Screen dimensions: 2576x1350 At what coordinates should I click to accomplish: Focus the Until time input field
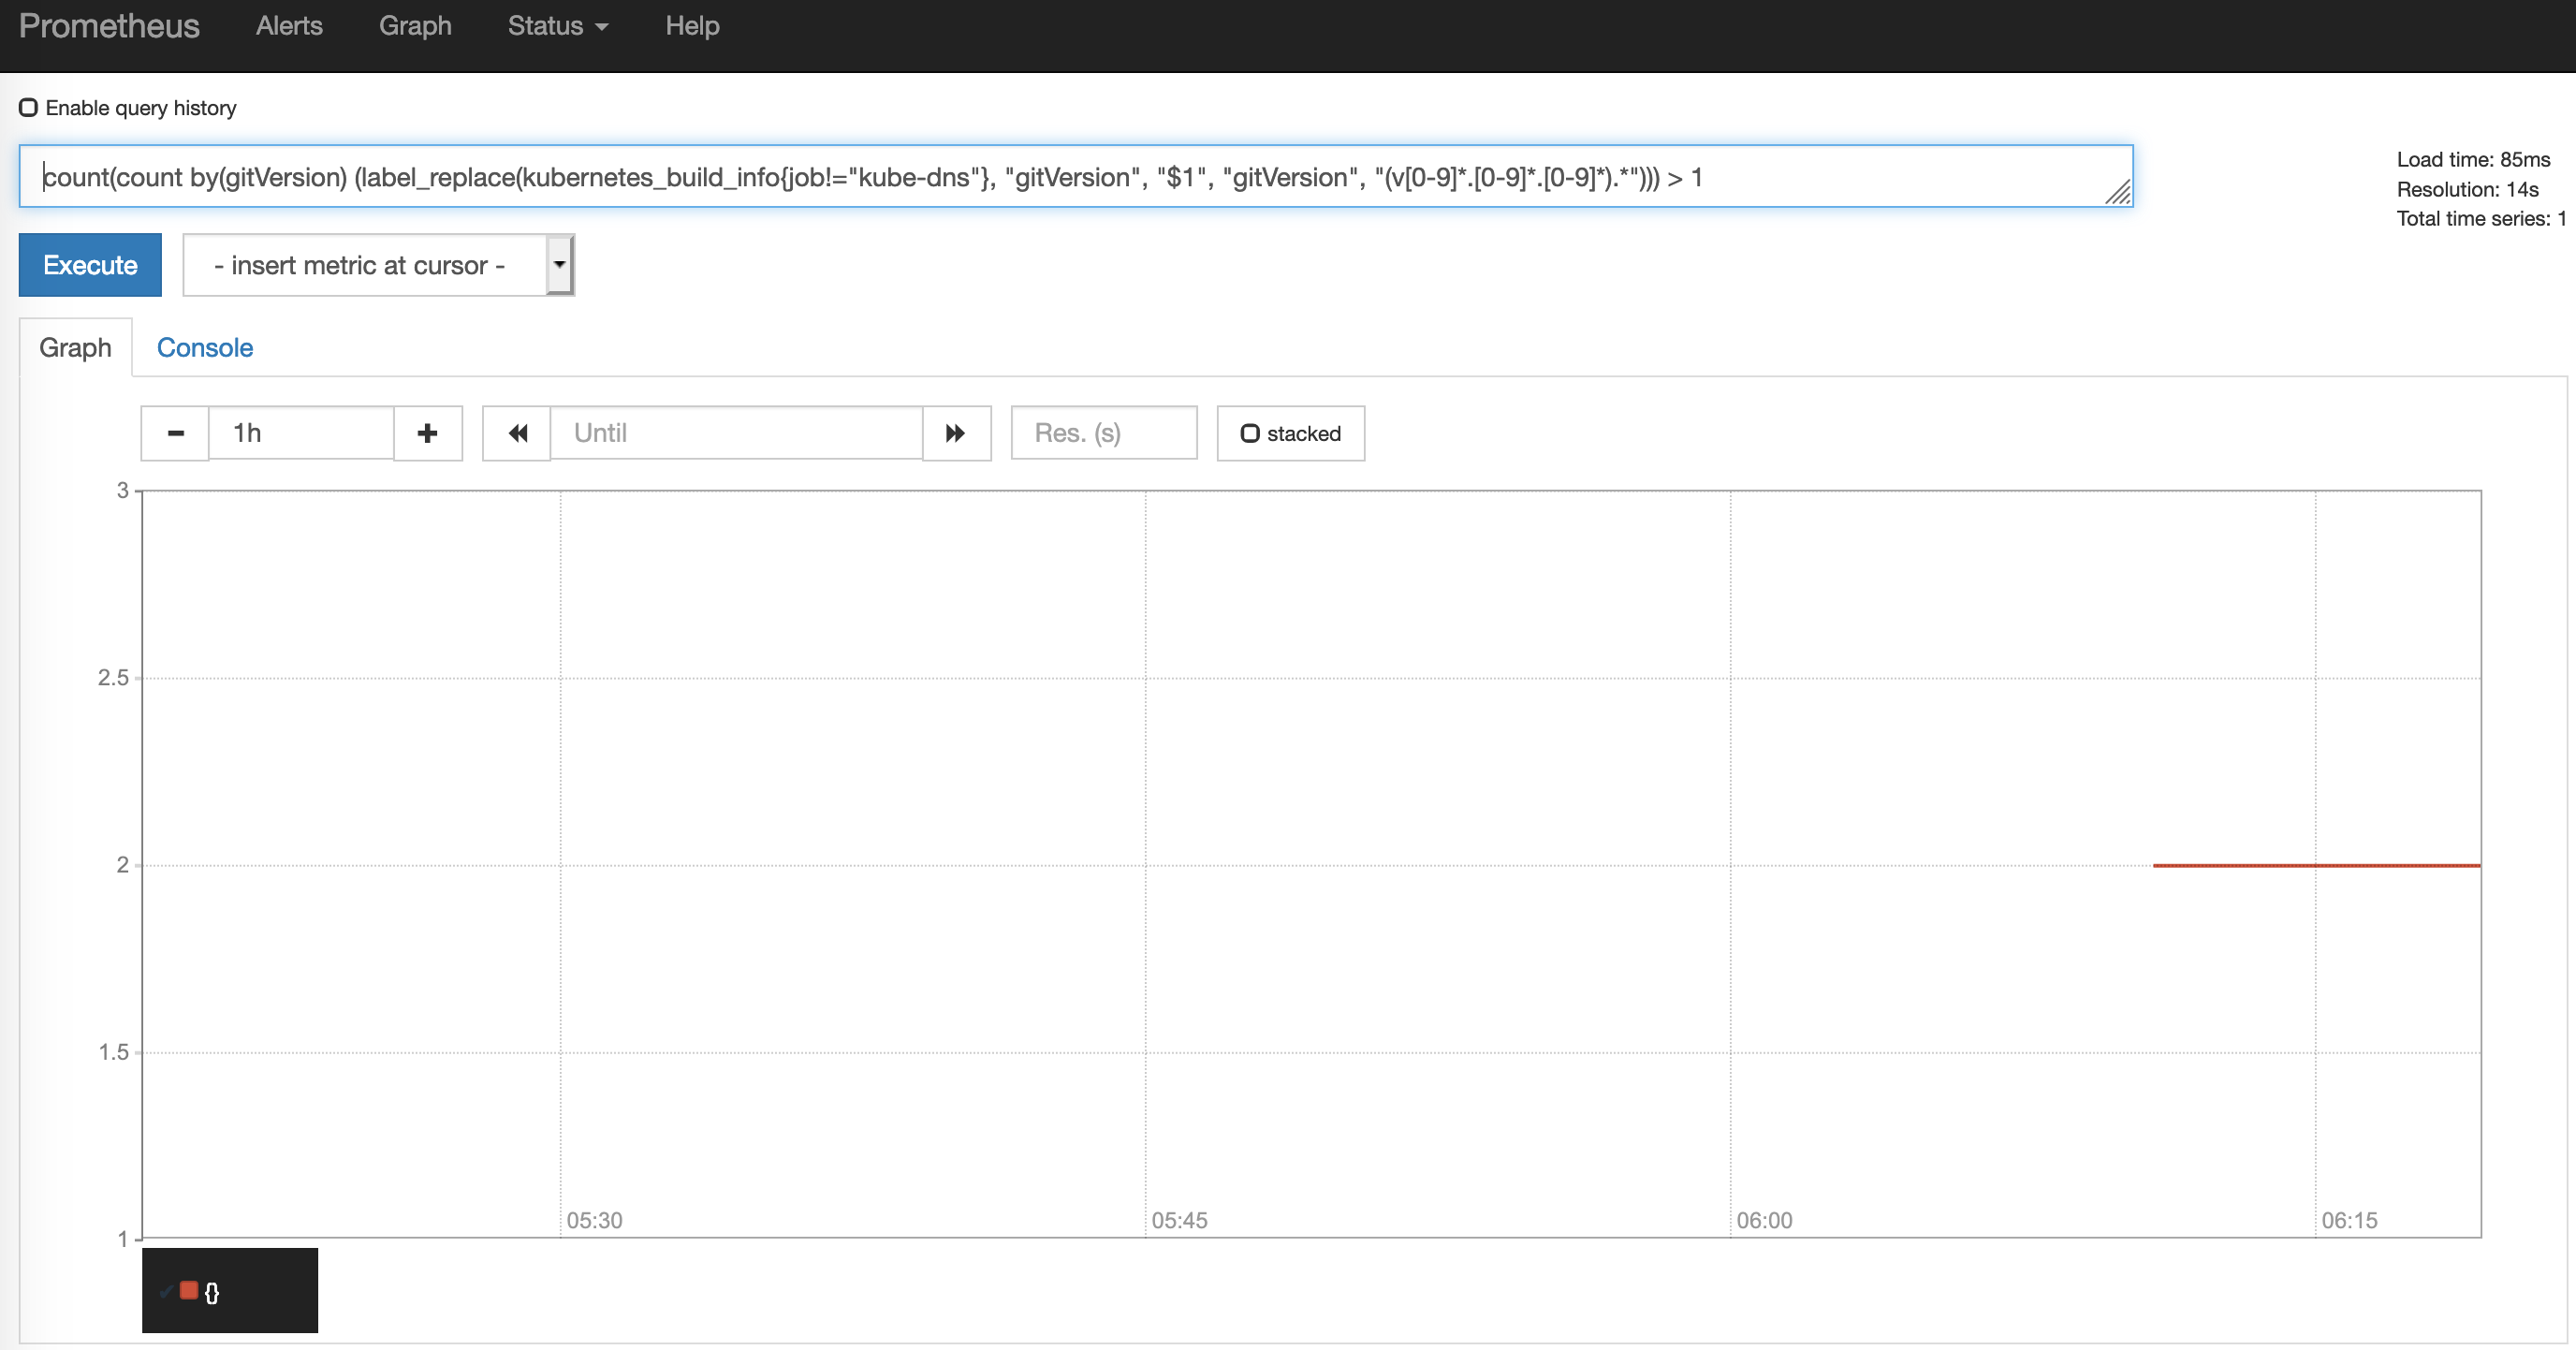click(x=736, y=433)
